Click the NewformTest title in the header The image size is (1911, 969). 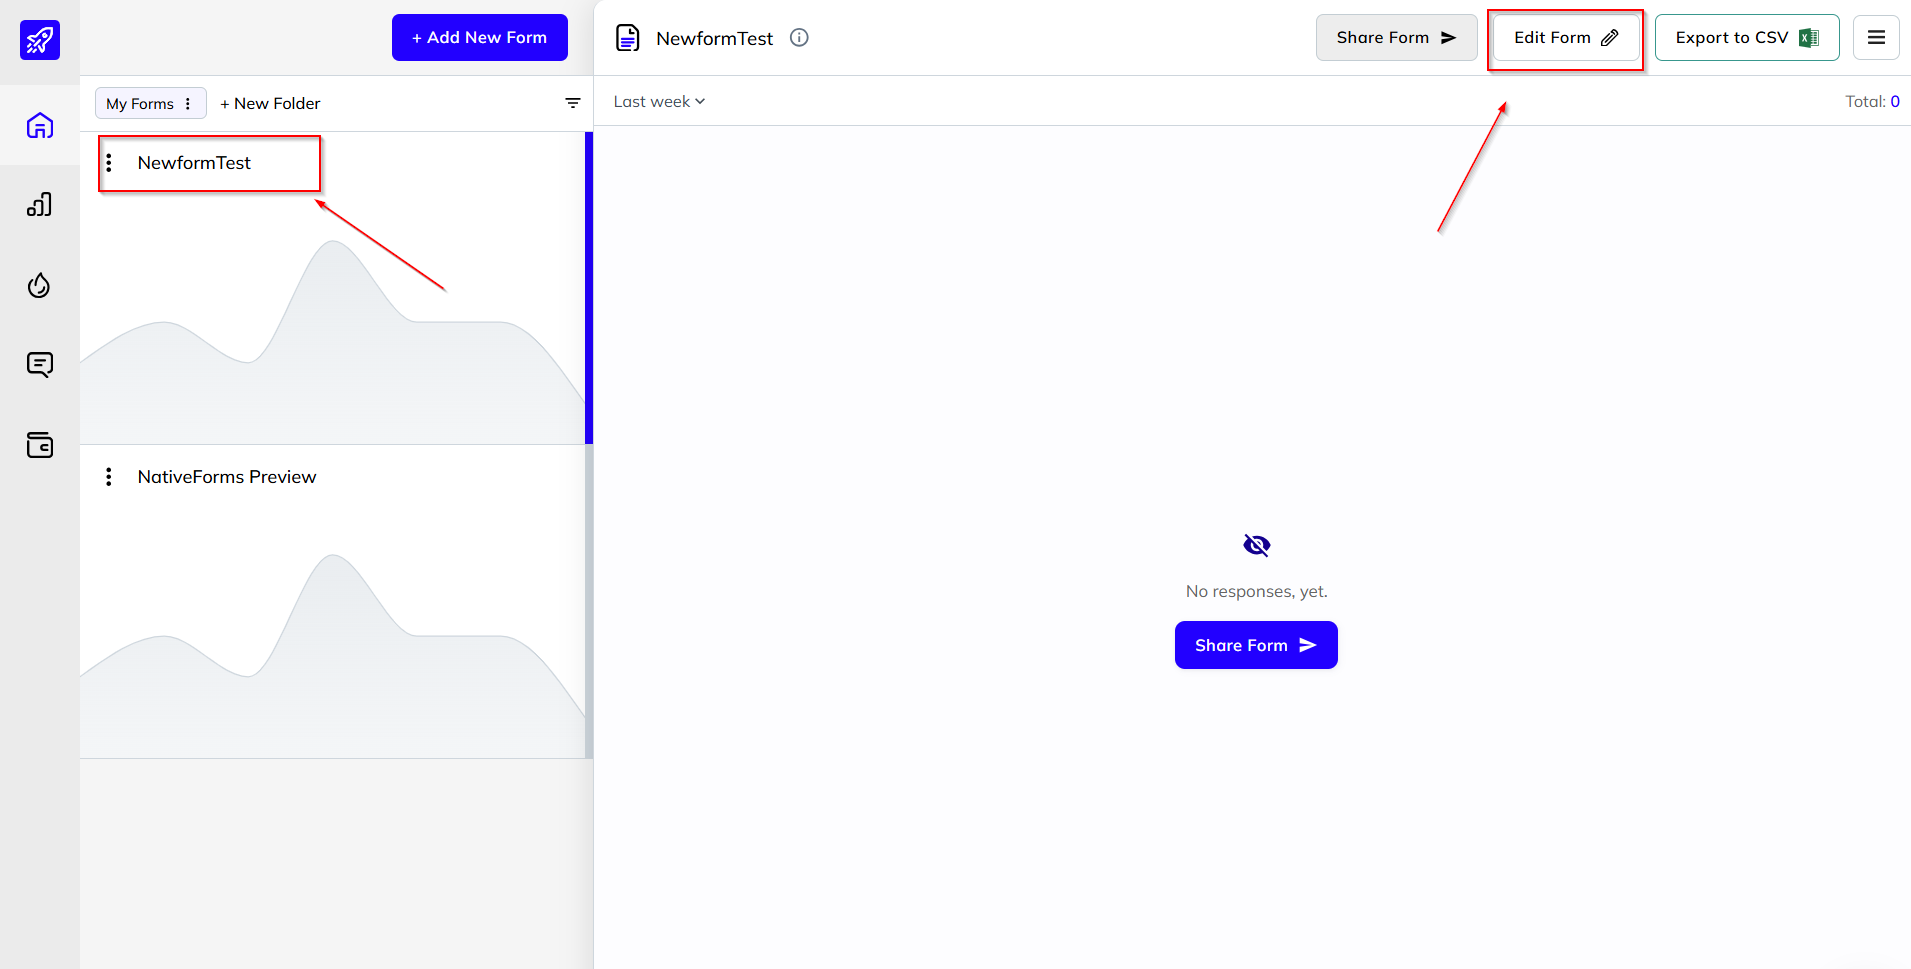[714, 38]
